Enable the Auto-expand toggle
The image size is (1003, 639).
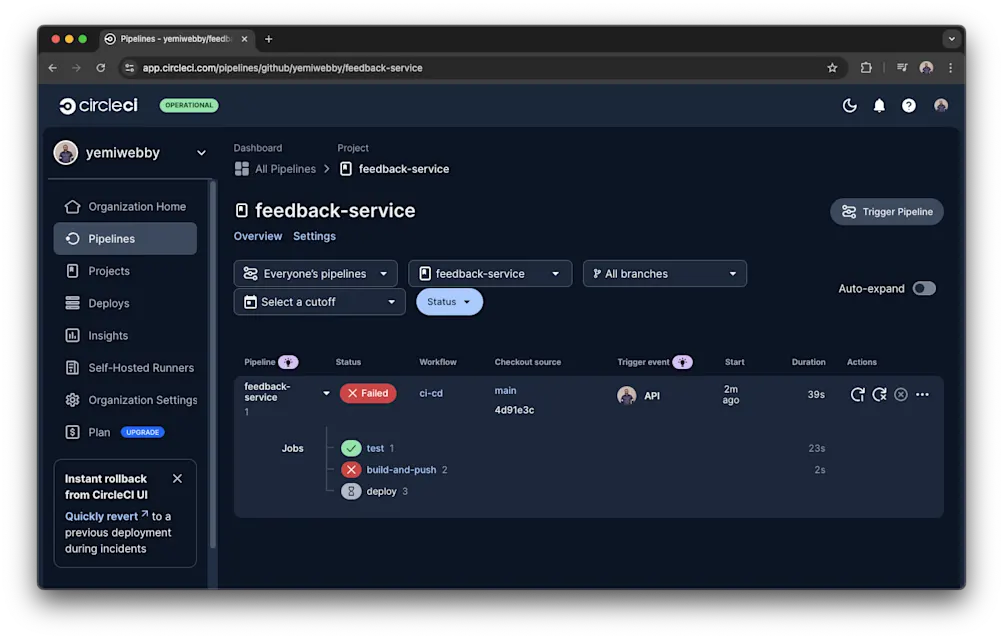coord(924,288)
